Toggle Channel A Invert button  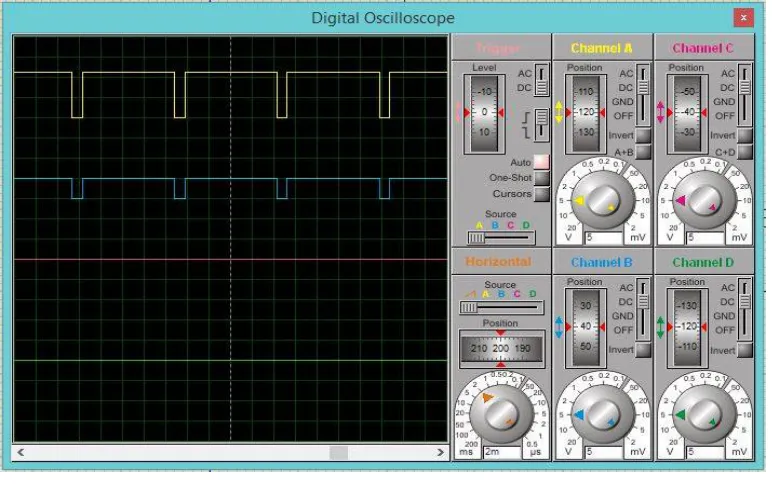coord(643,135)
